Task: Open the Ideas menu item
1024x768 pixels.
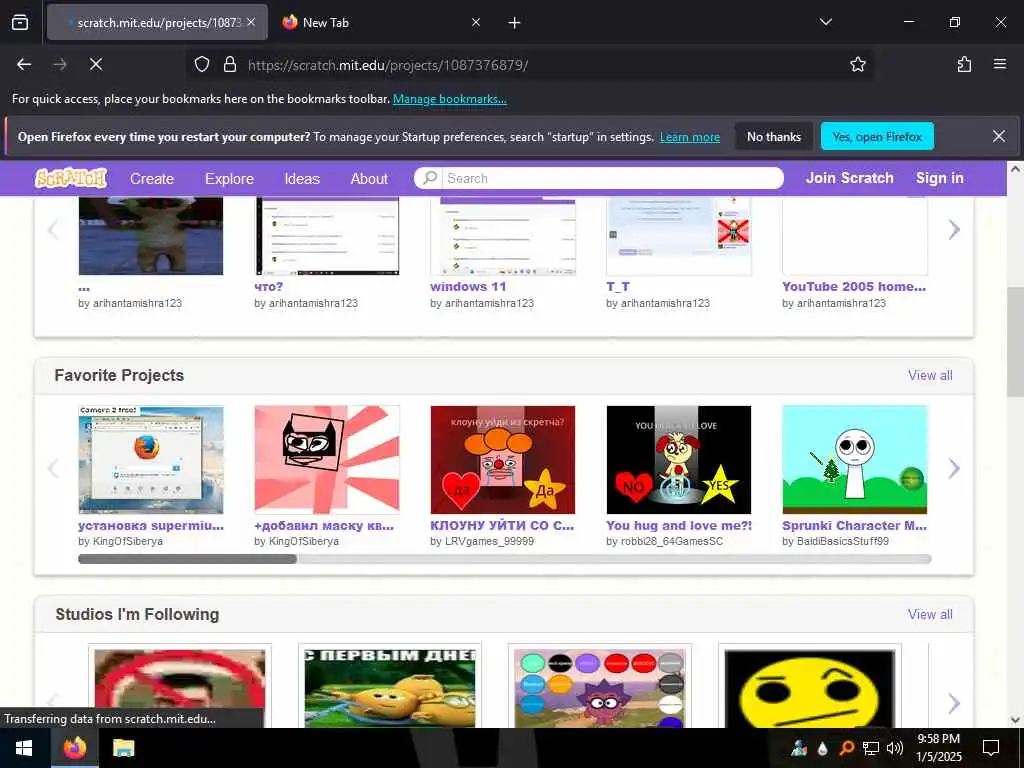Action: pyautogui.click(x=302, y=179)
